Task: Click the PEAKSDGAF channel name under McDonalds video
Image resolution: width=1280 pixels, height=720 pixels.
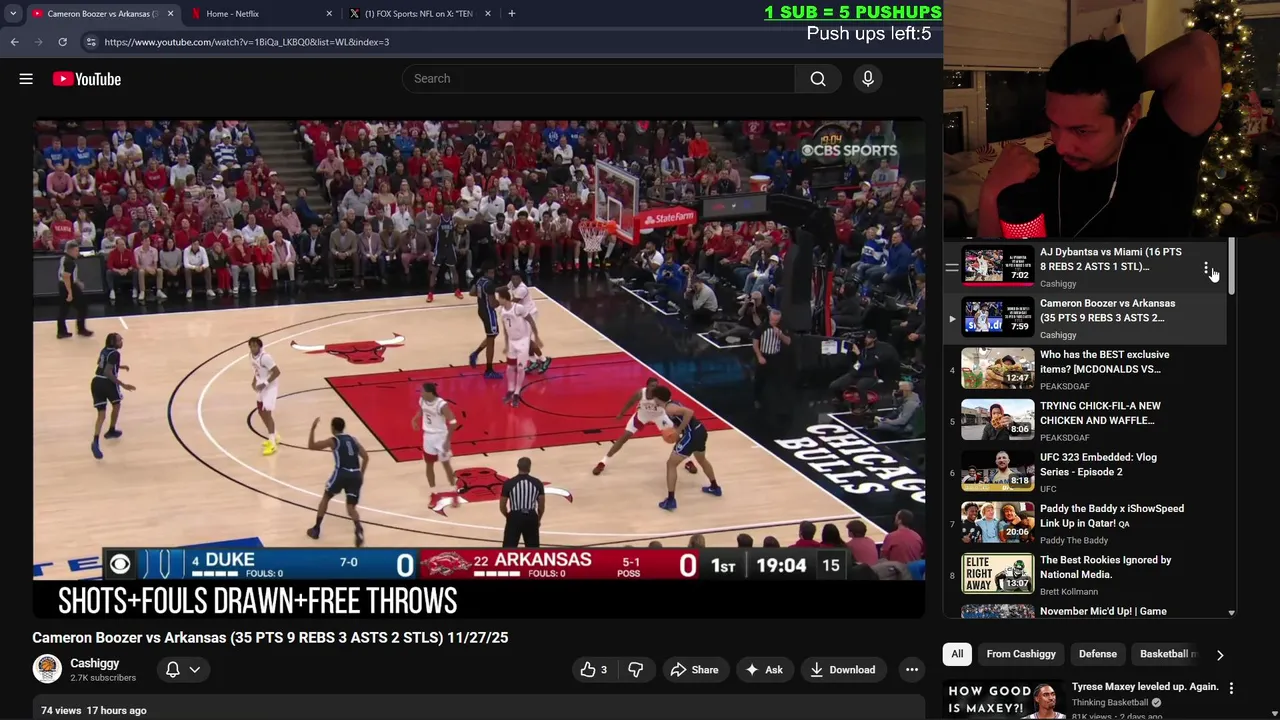Action: point(1064,386)
